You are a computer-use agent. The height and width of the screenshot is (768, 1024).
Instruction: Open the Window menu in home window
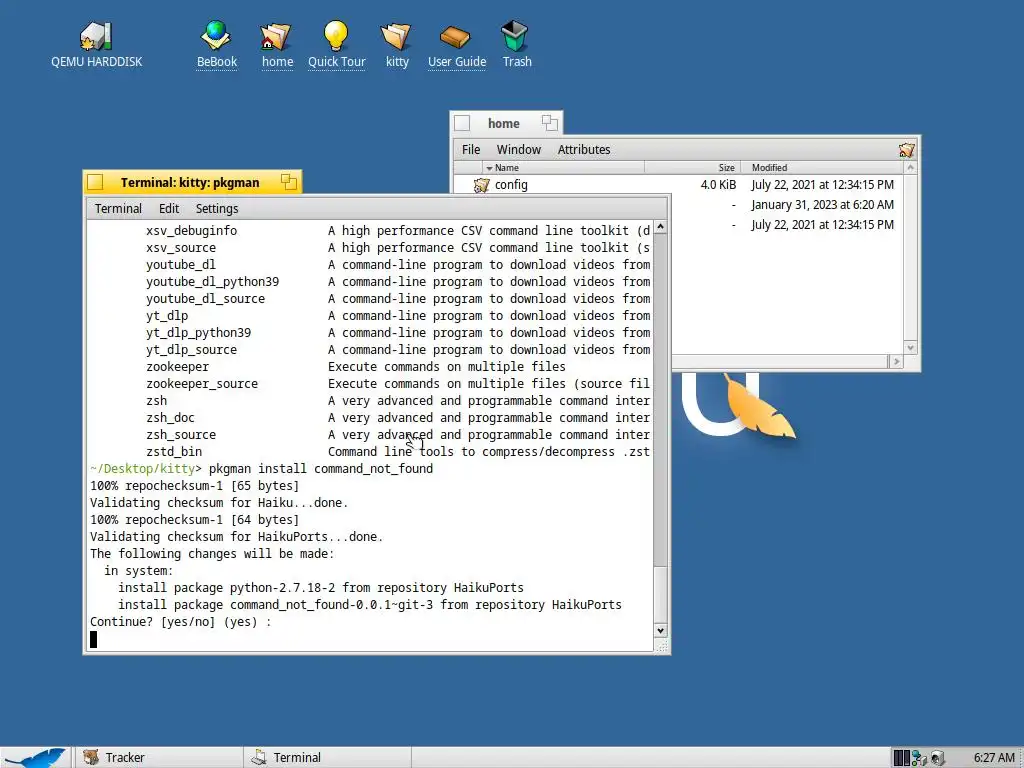click(519, 150)
